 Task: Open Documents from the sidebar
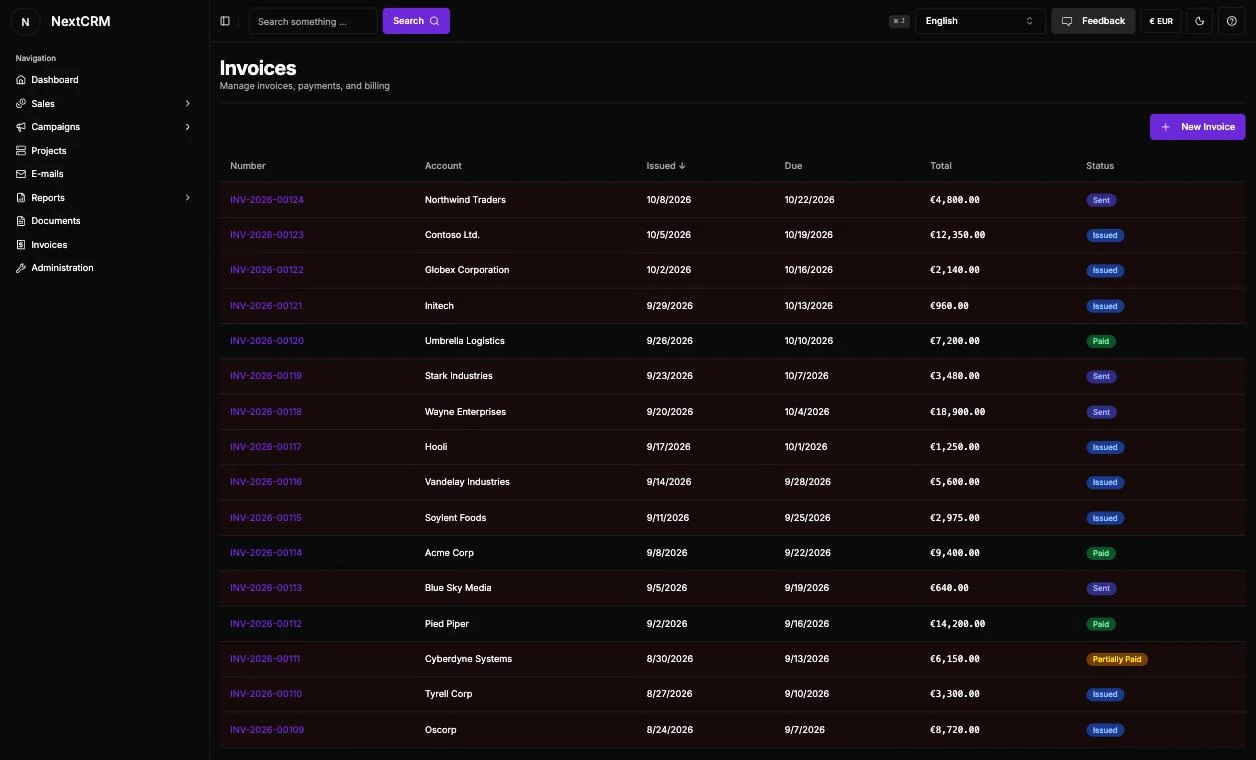56,221
